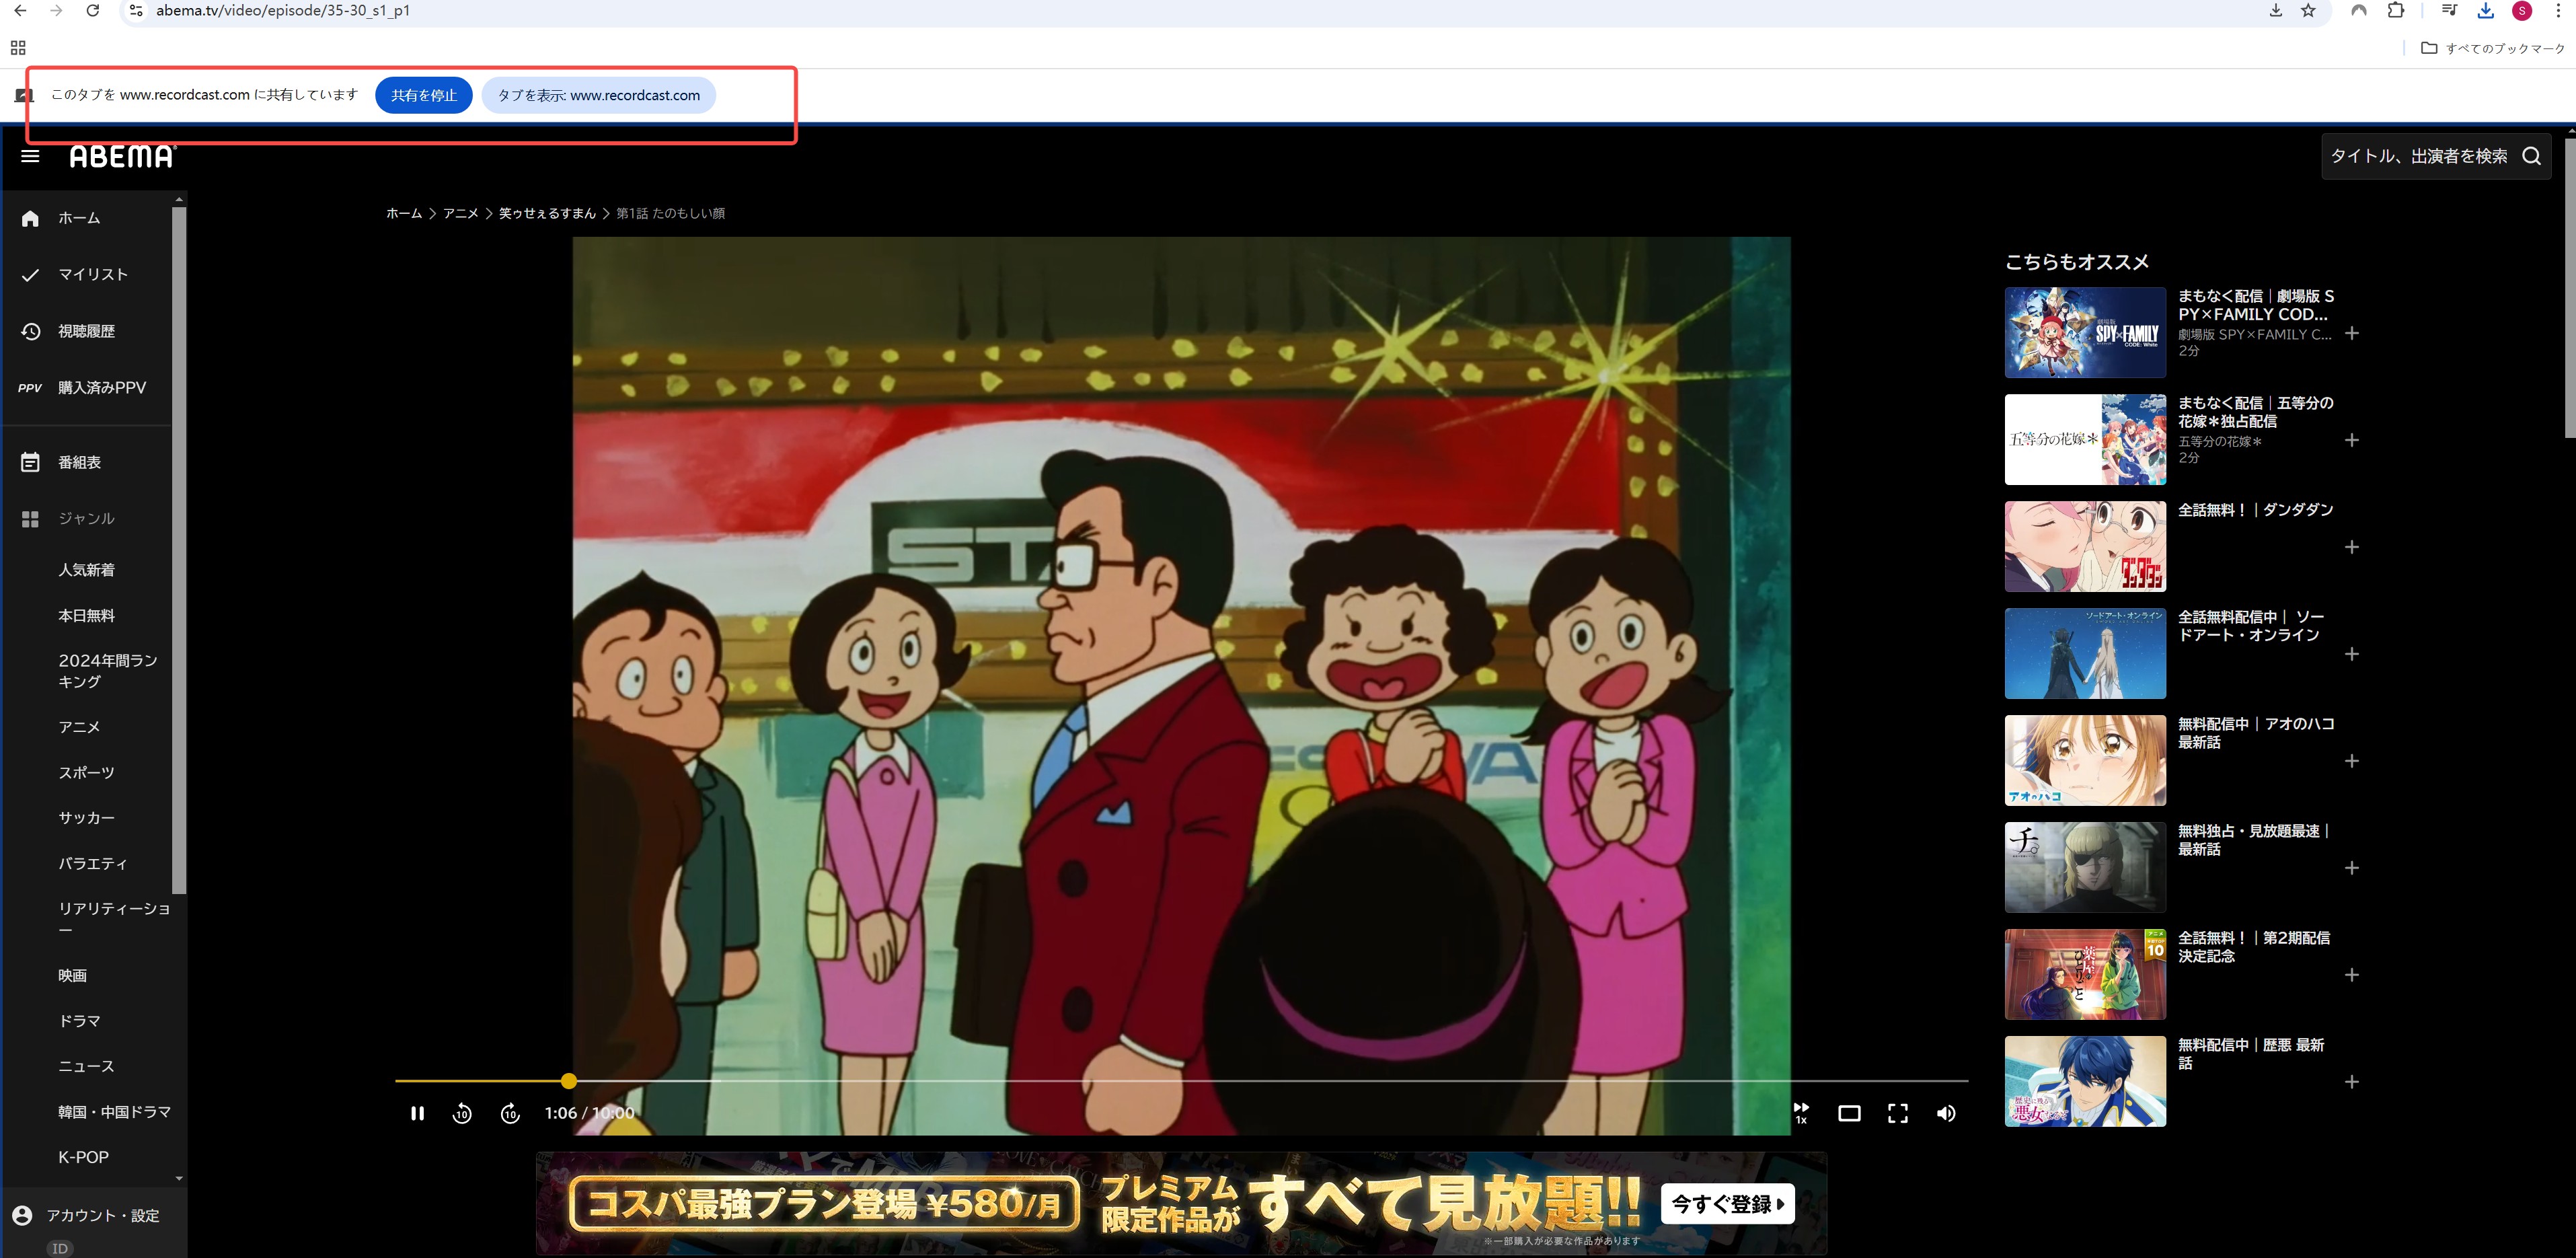Add 第2期配信決定記念 item to my list

point(2352,975)
